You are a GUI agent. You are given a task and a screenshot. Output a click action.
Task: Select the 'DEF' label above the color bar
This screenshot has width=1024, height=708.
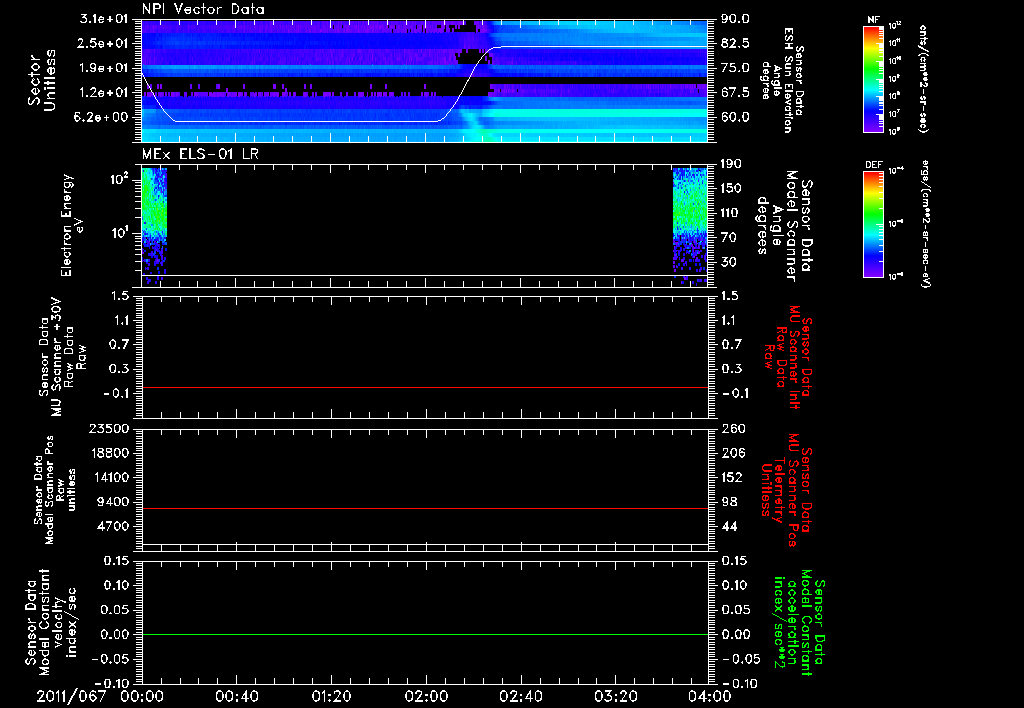click(874, 165)
